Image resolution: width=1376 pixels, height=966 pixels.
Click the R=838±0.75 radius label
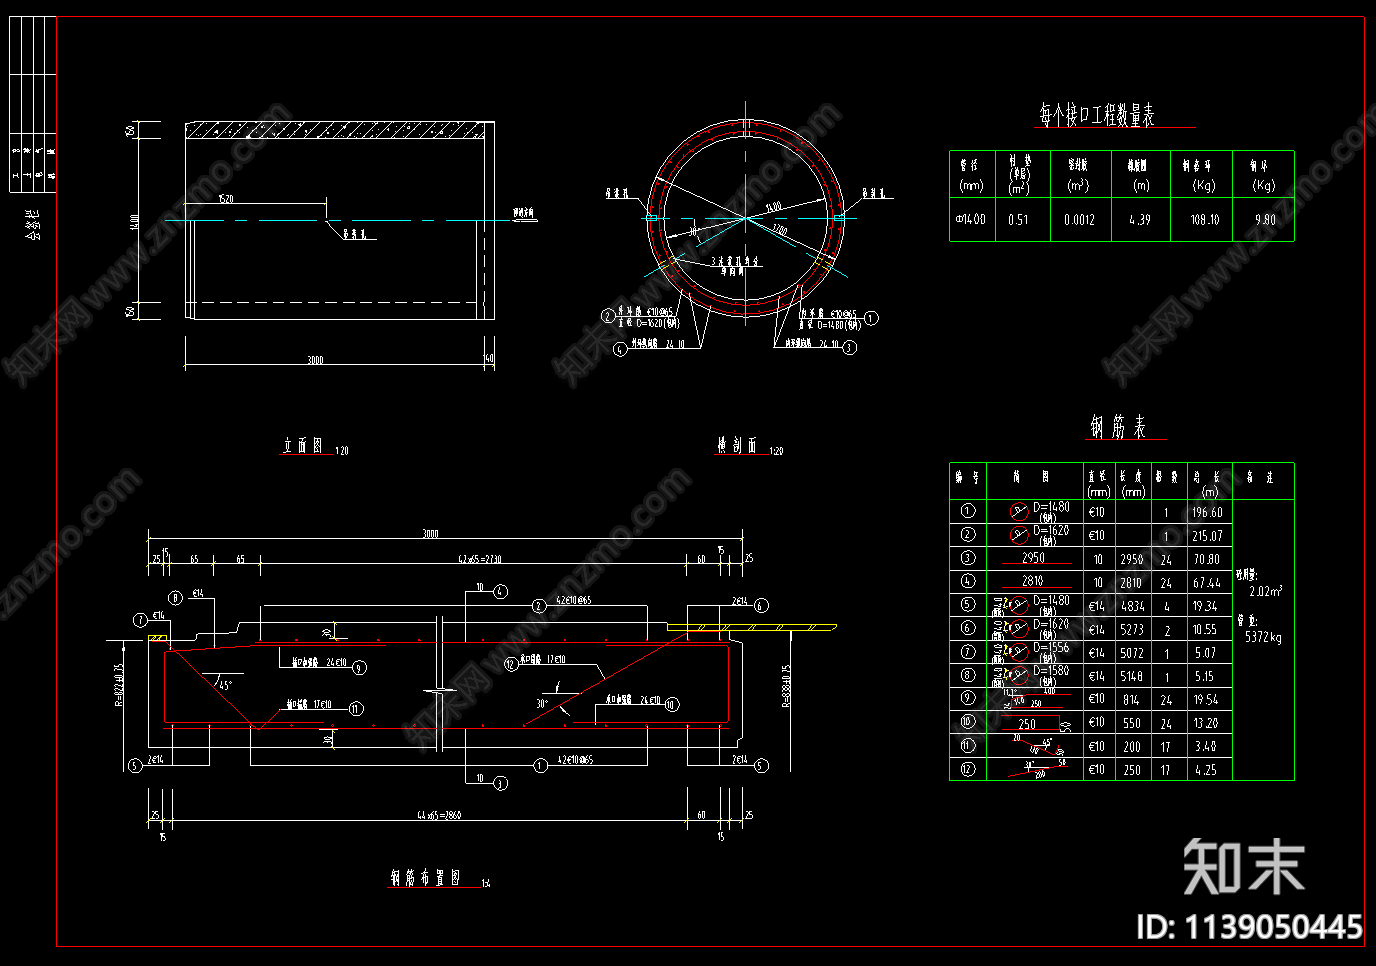coord(785,686)
